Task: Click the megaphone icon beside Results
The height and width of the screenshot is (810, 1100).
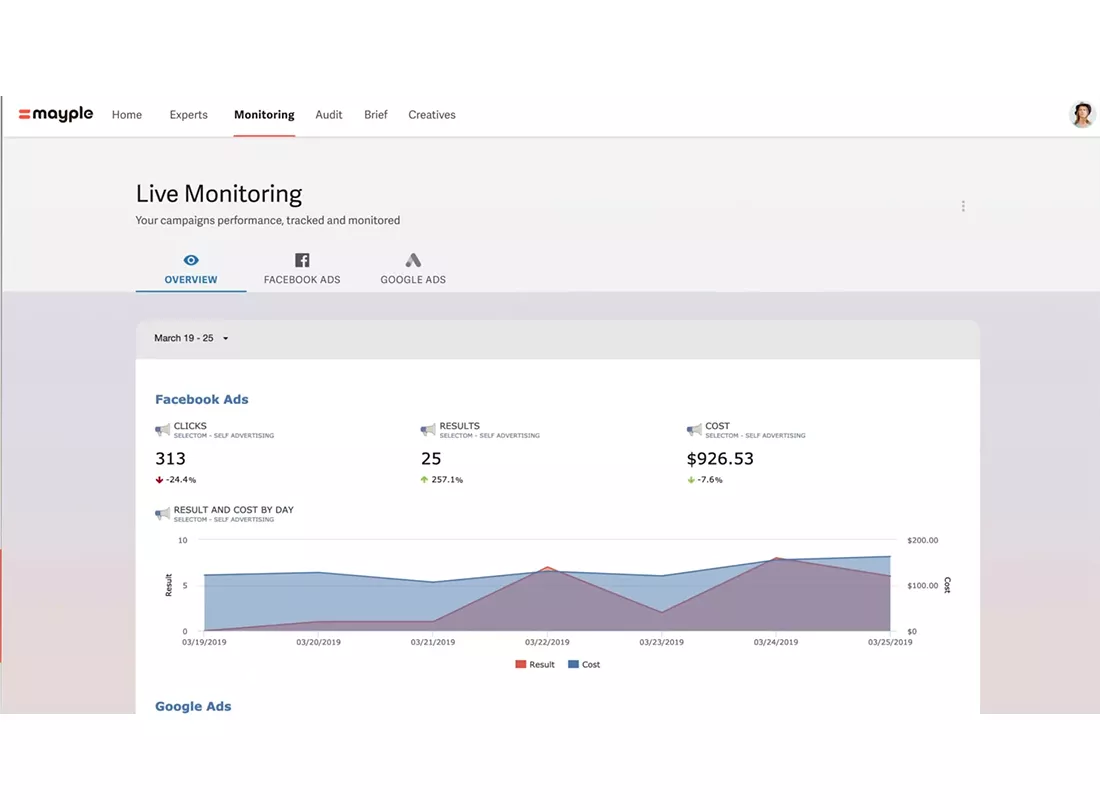Action: click(x=428, y=430)
